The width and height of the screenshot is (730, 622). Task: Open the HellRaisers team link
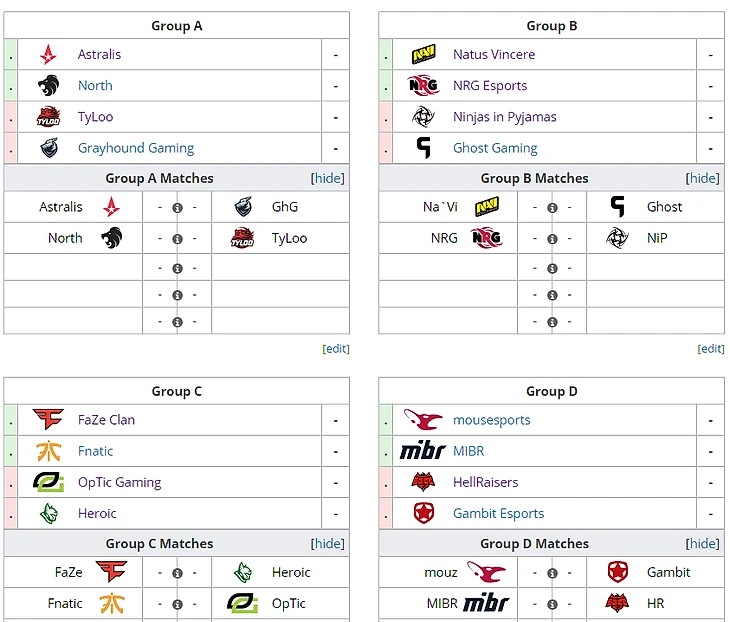(x=485, y=482)
